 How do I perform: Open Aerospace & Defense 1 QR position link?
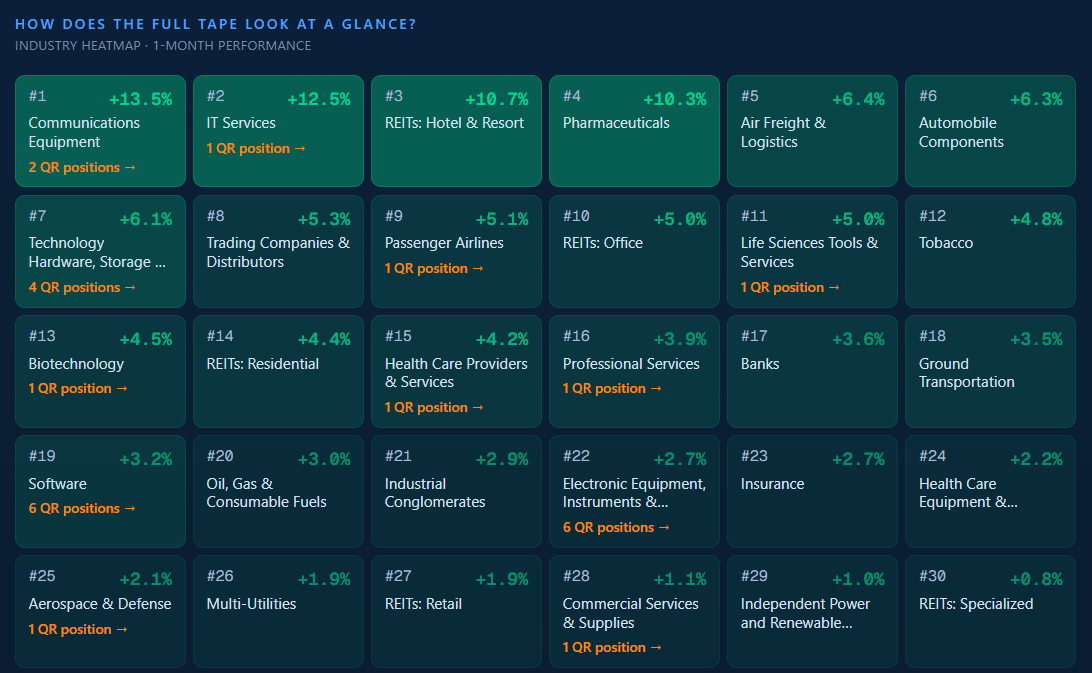click(78, 629)
